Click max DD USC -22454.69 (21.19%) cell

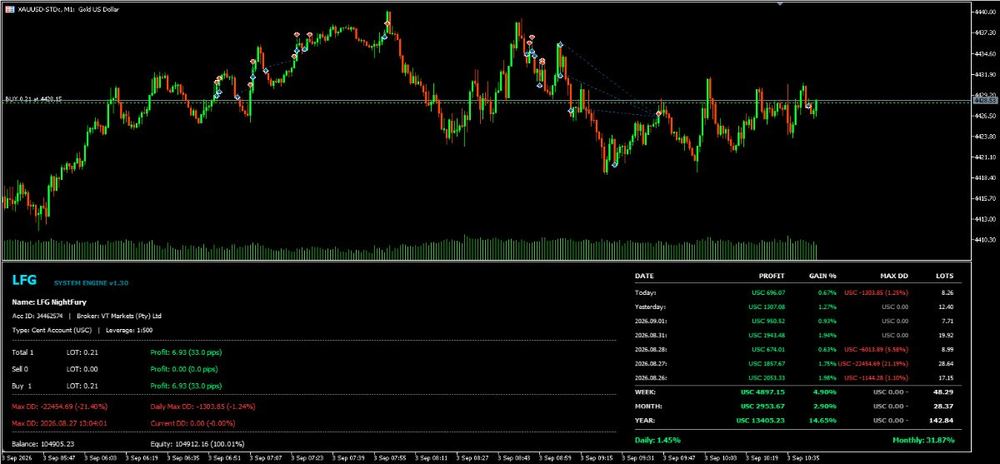[x=873, y=363]
